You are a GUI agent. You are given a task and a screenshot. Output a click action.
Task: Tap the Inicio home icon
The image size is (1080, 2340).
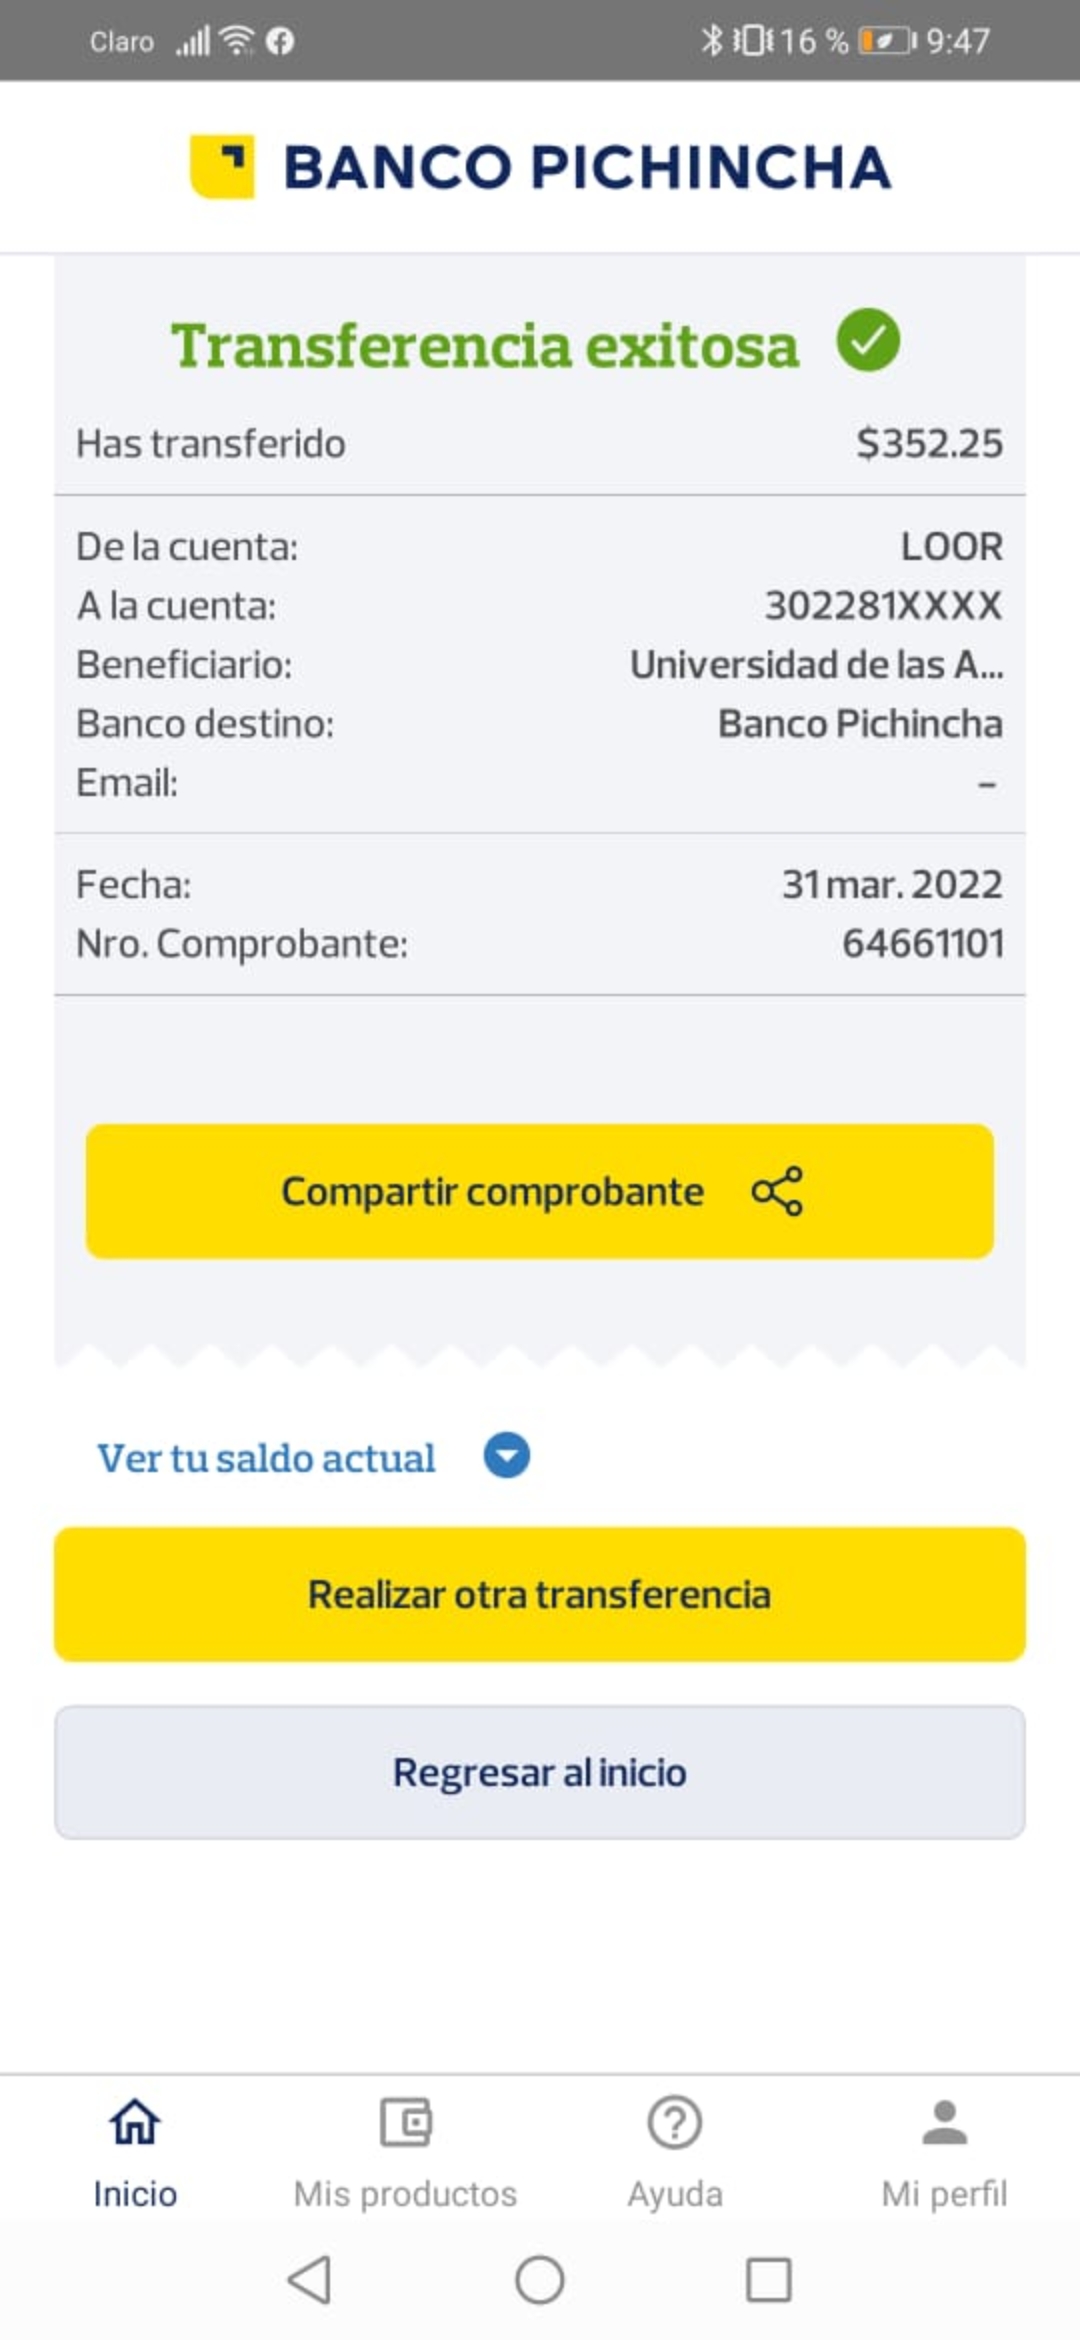click(x=135, y=2122)
